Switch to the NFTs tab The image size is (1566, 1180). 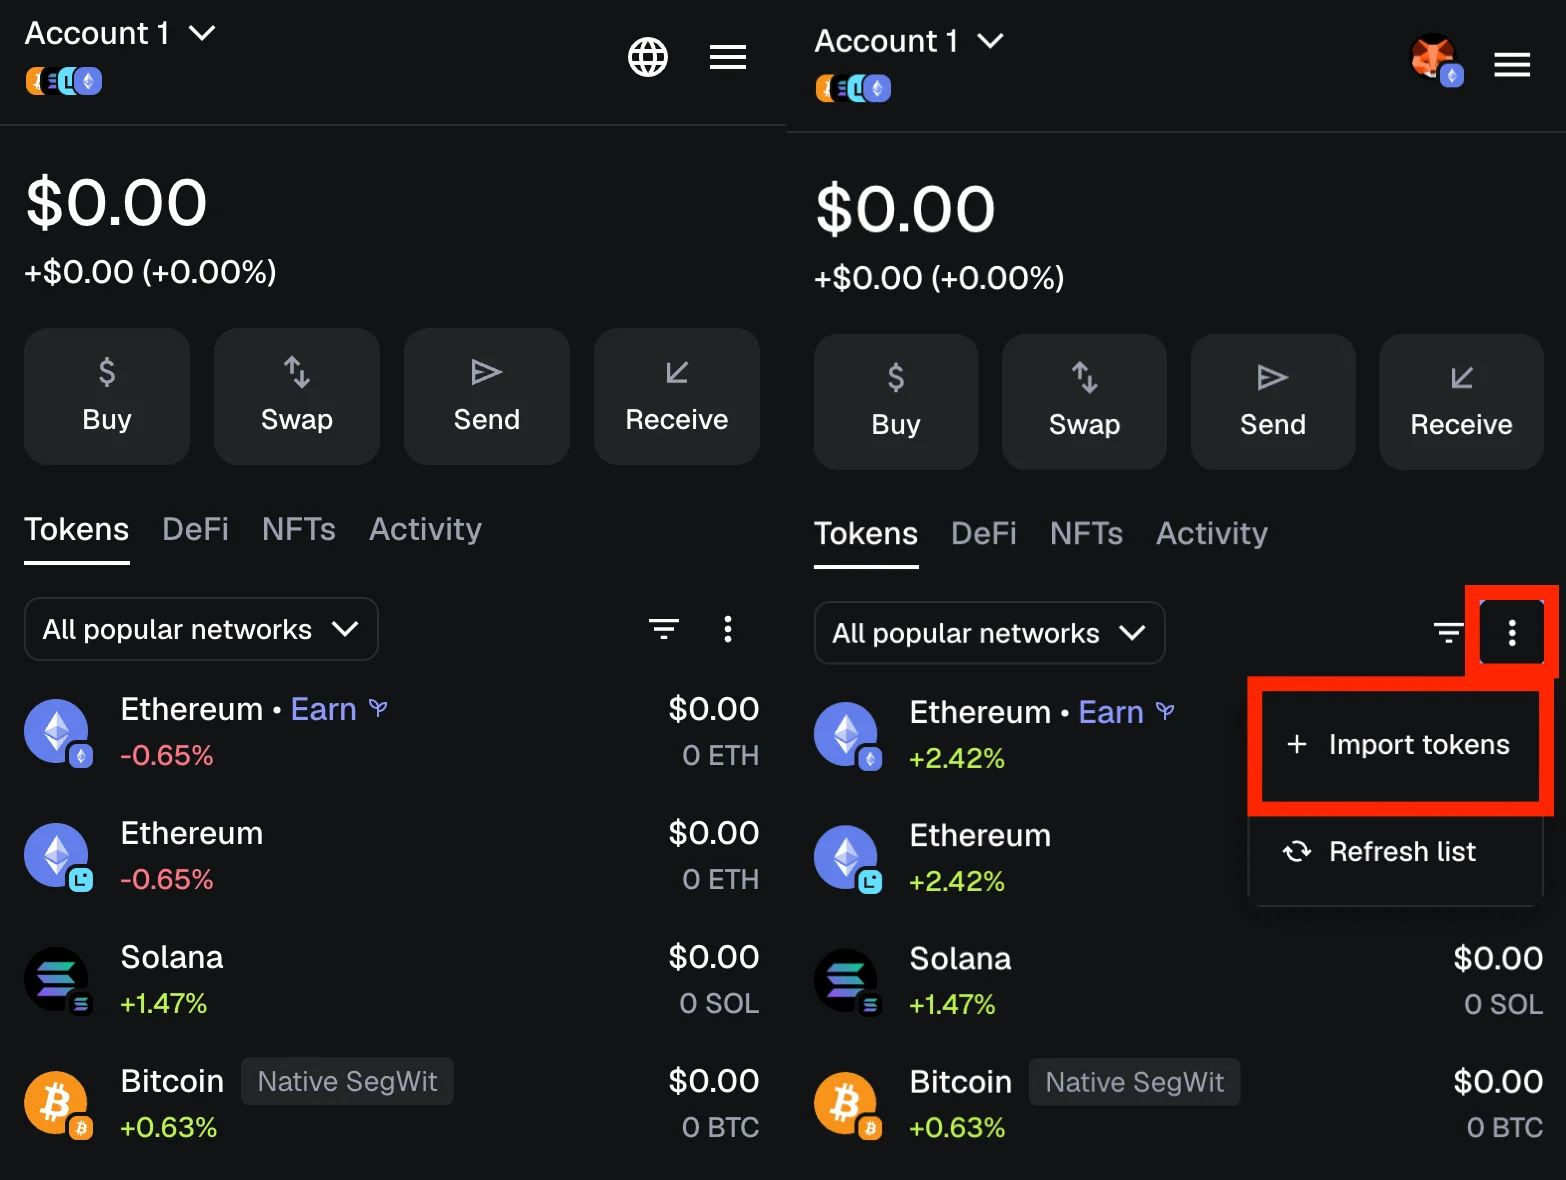pos(298,529)
